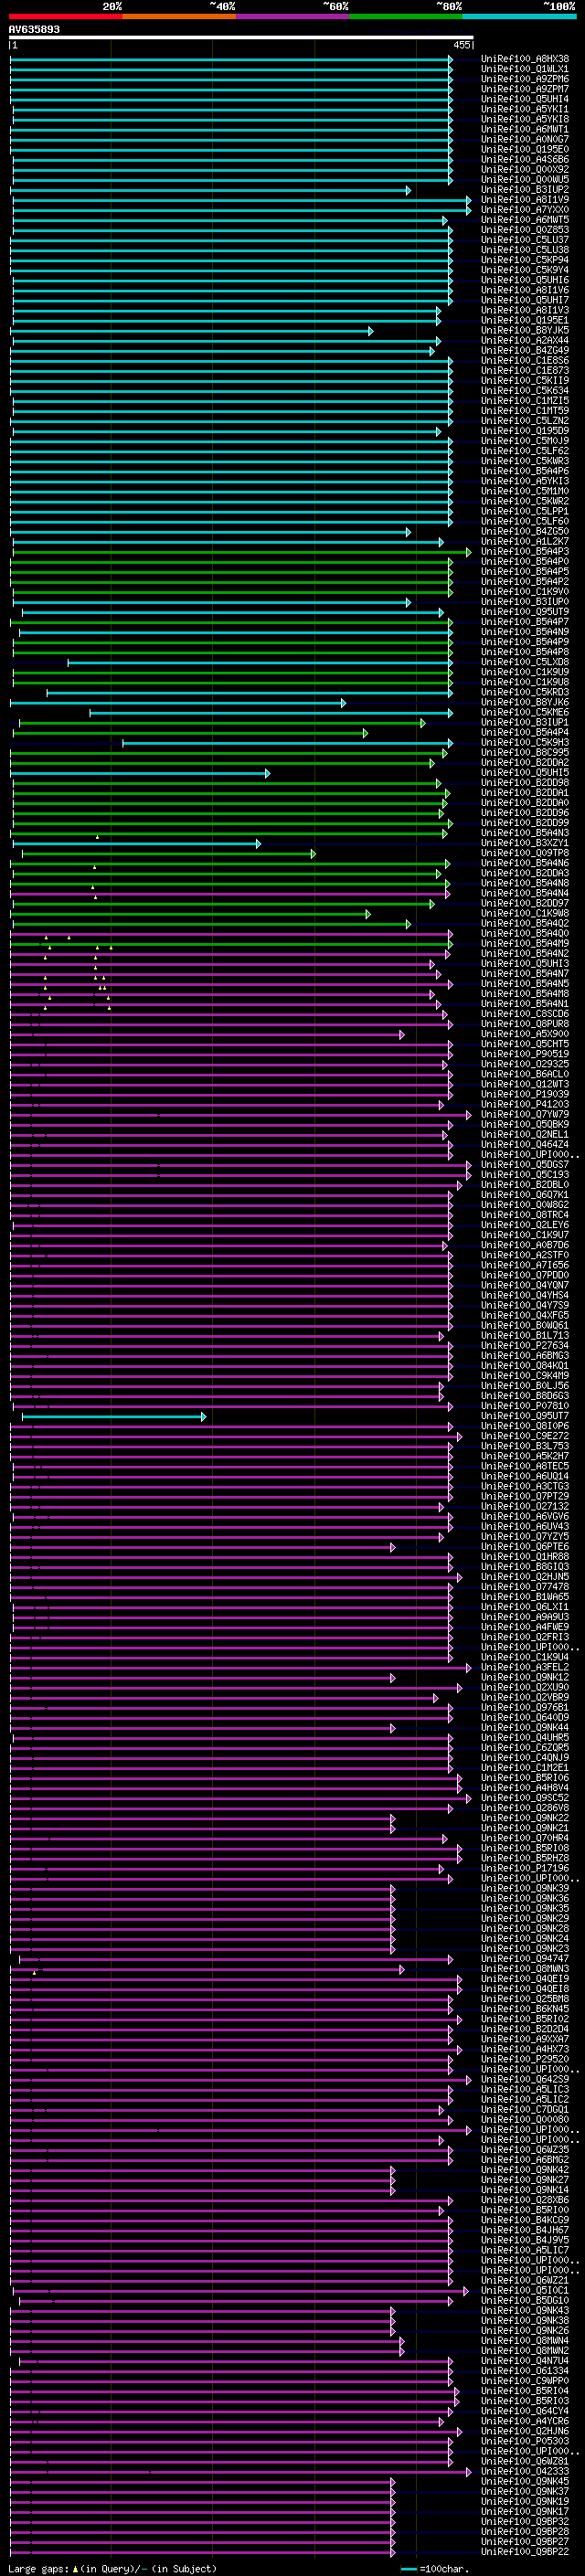
Task: Select hit label UniRef100_B3IUP2
Action: click(525, 190)
